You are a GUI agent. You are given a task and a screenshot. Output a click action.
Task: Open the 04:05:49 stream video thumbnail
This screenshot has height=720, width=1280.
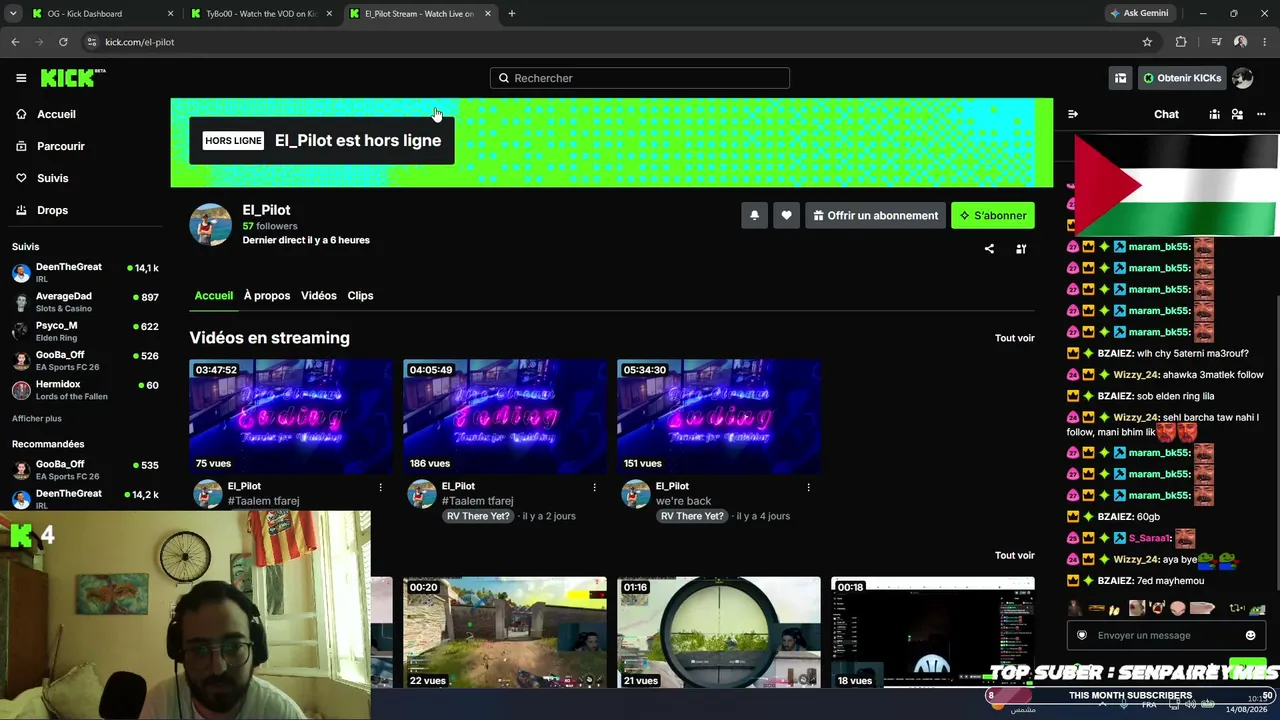505,417
